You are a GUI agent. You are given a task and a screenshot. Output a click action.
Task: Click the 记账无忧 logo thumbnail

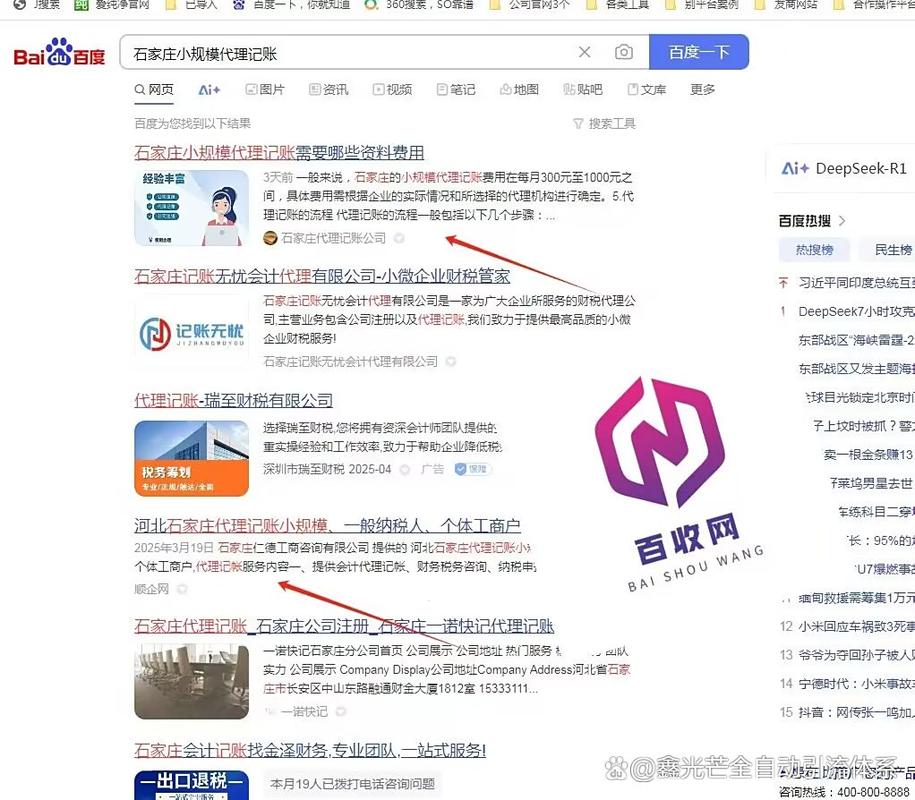click(191, 334)
